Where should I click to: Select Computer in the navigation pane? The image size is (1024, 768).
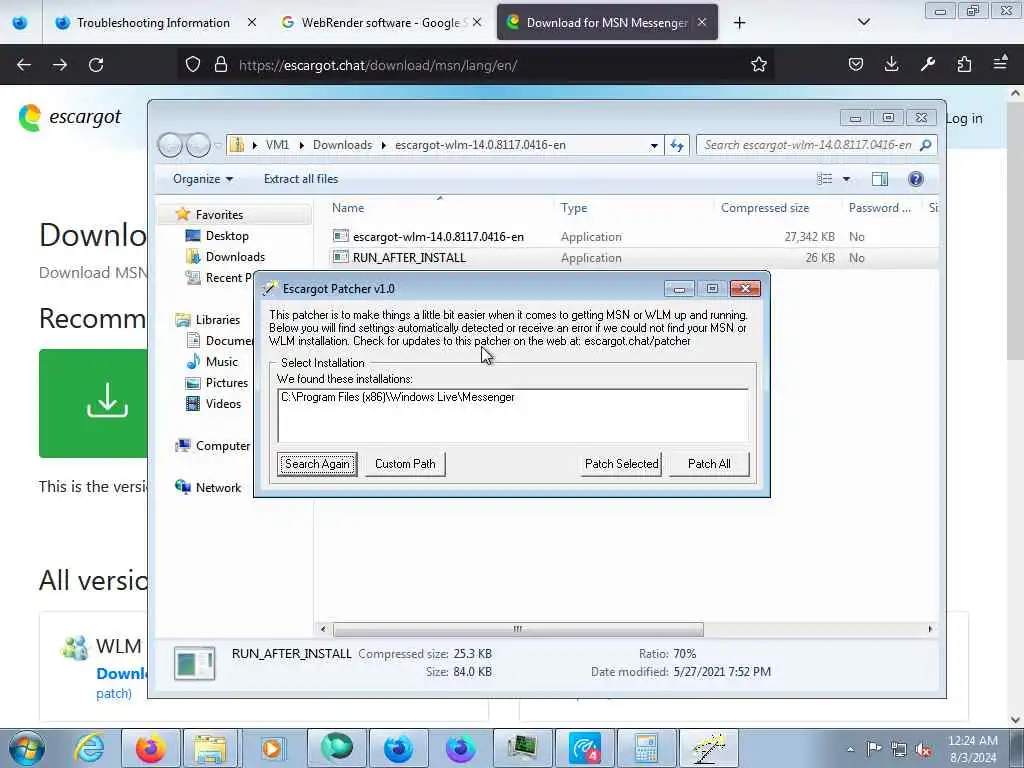(222, 445)
